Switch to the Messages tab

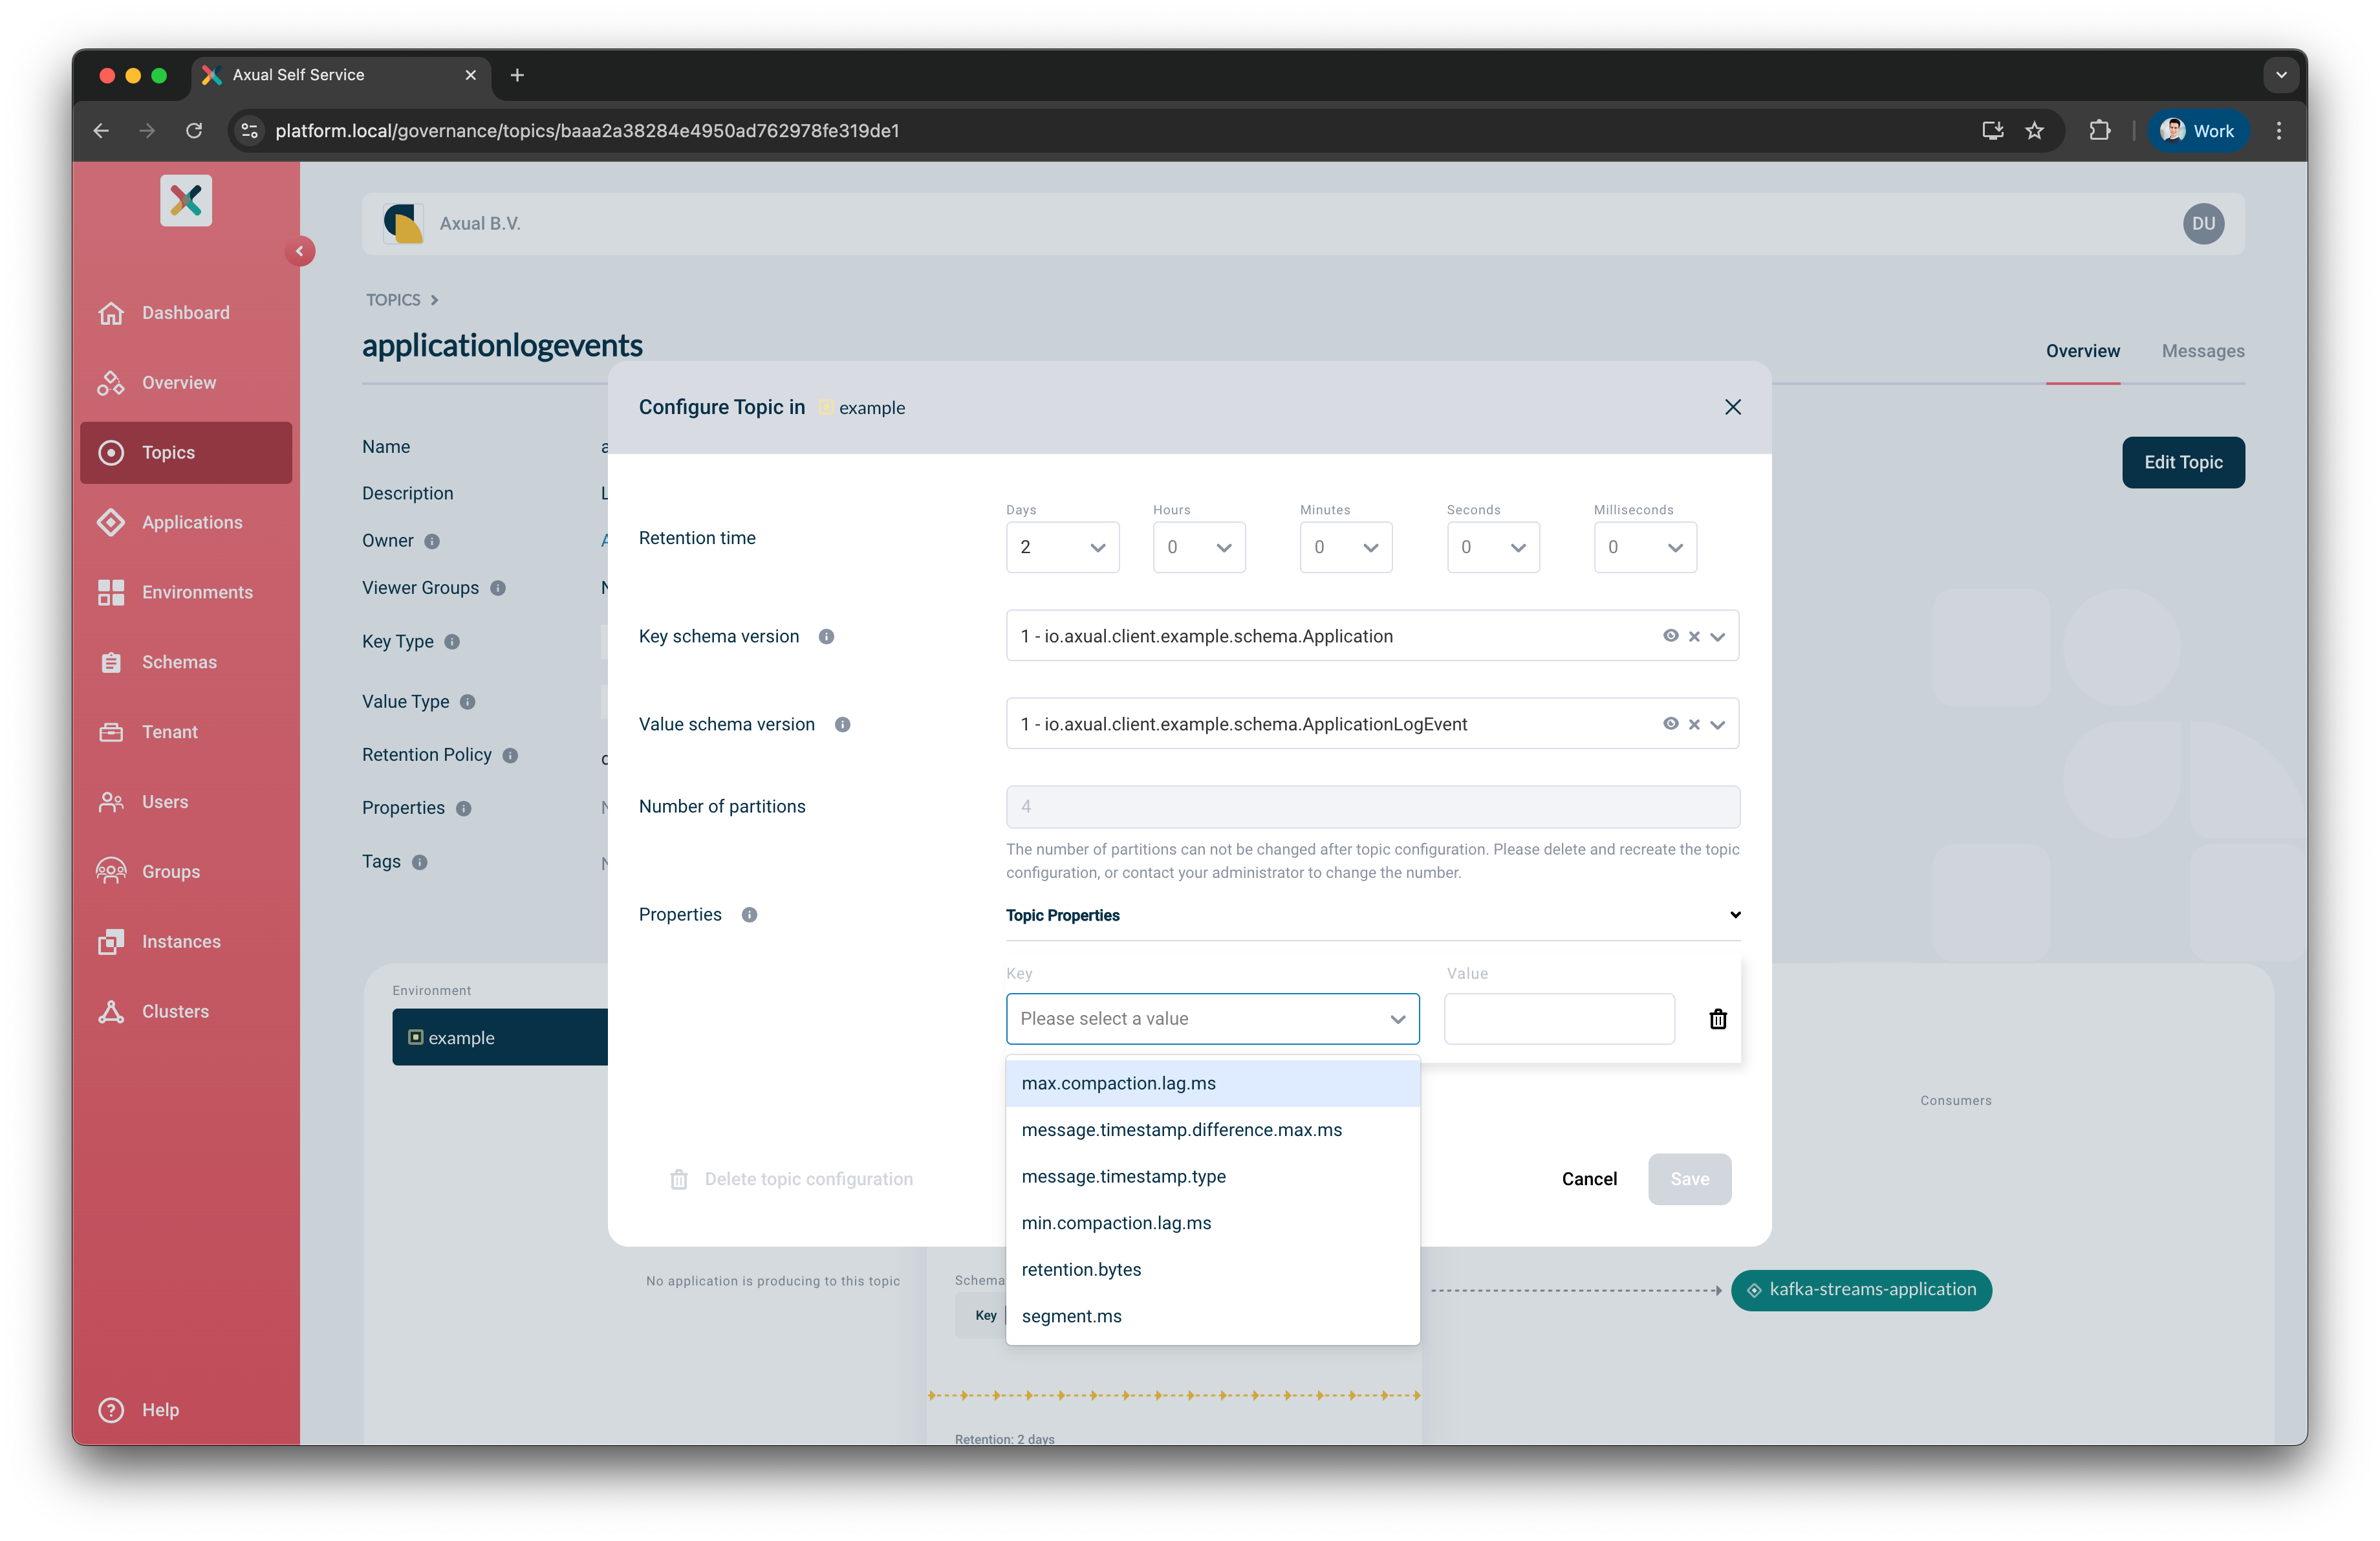tap(2203, 351)
